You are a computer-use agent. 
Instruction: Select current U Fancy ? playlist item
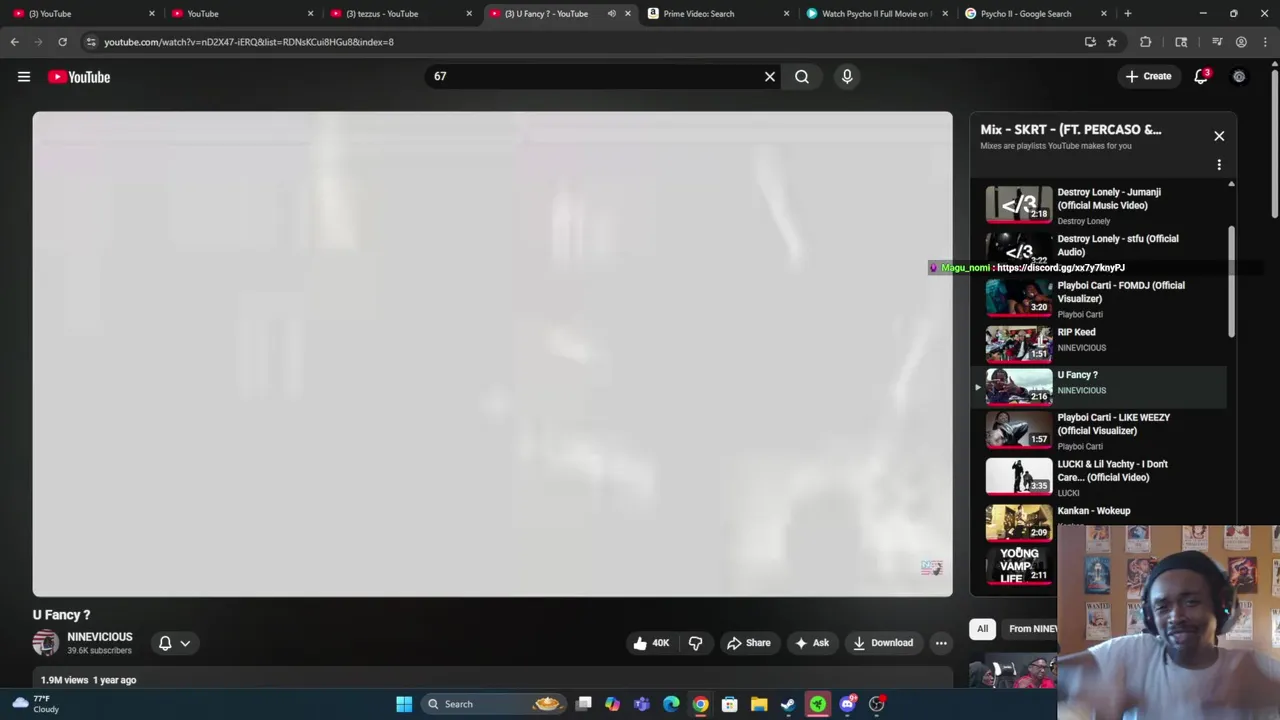(x=1100, y=386)
